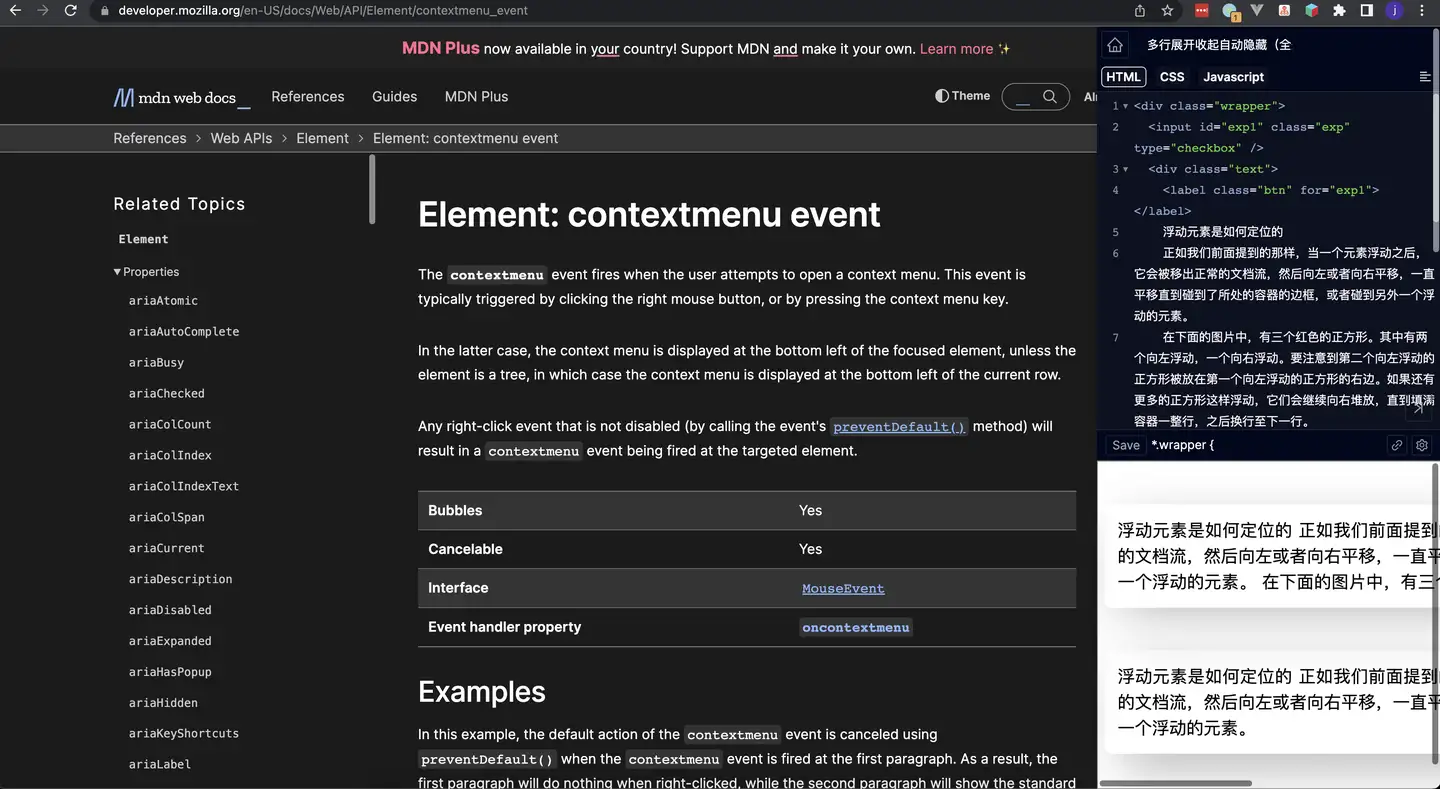The image size is (1440, 789).
Task: Go back in browser history
Action: pyautogui.click(x=15, y=10)
